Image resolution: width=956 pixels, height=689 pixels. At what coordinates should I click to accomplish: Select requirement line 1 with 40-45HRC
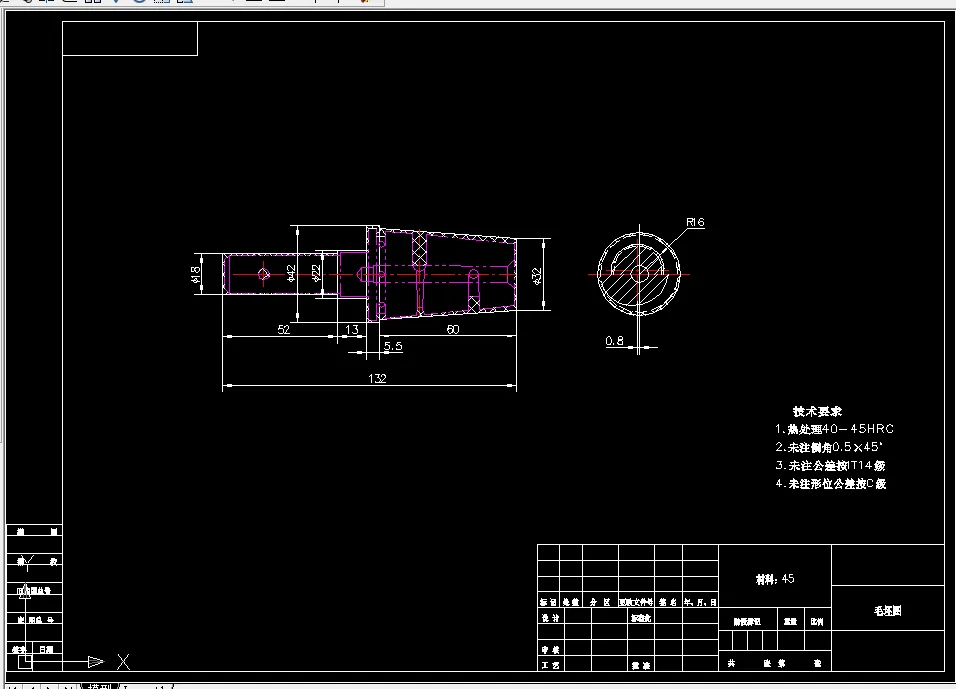pyautogui.click(x=834, y=429)
